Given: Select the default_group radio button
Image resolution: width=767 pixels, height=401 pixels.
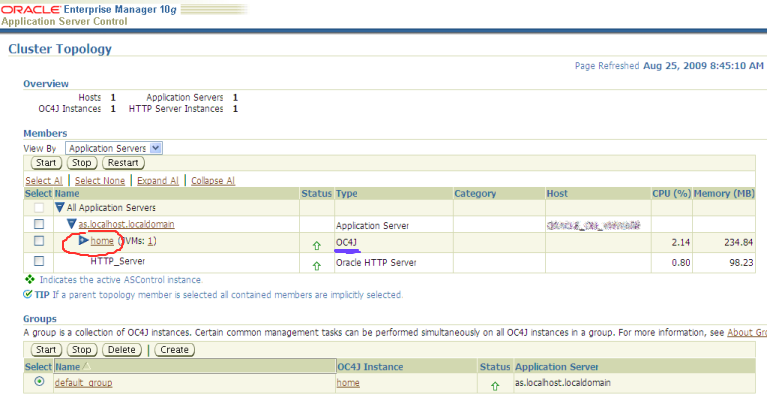Looking at the screenshot, I should pyautogui.click(x=39, y=381).
